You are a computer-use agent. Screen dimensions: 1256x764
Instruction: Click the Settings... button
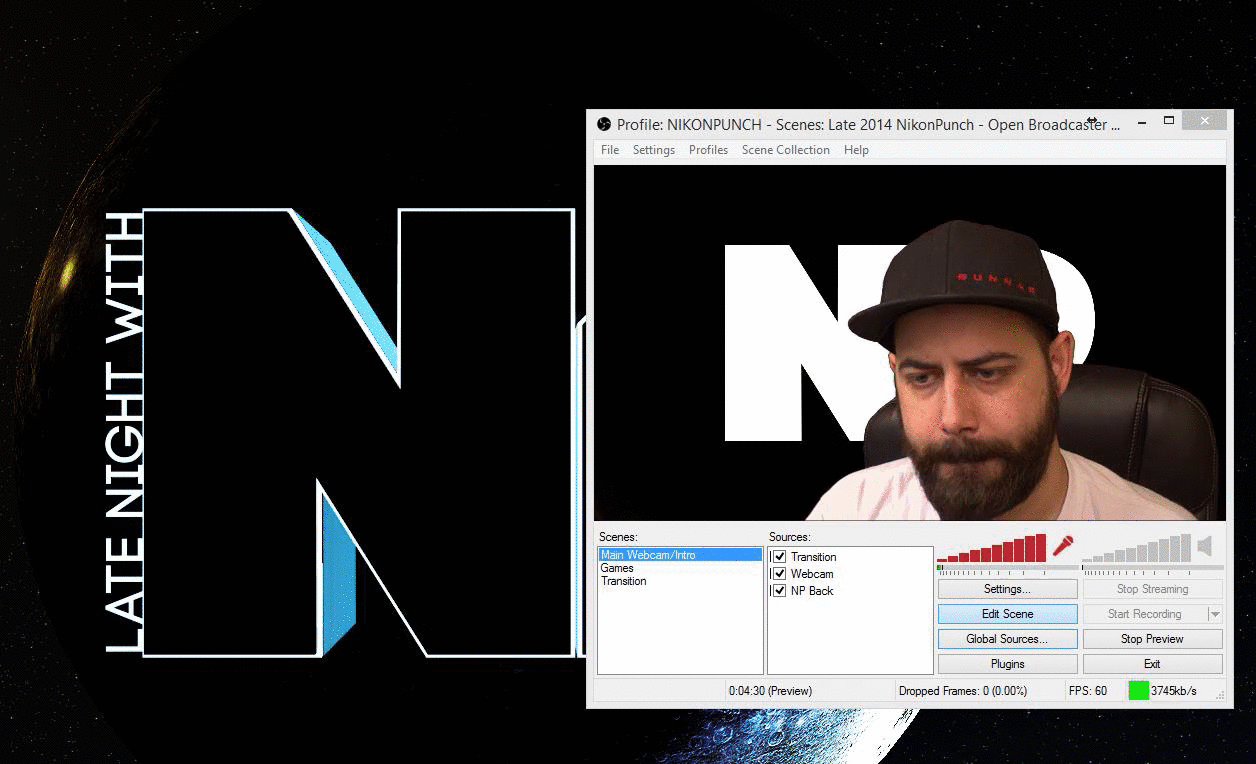tap(1007, 589)
